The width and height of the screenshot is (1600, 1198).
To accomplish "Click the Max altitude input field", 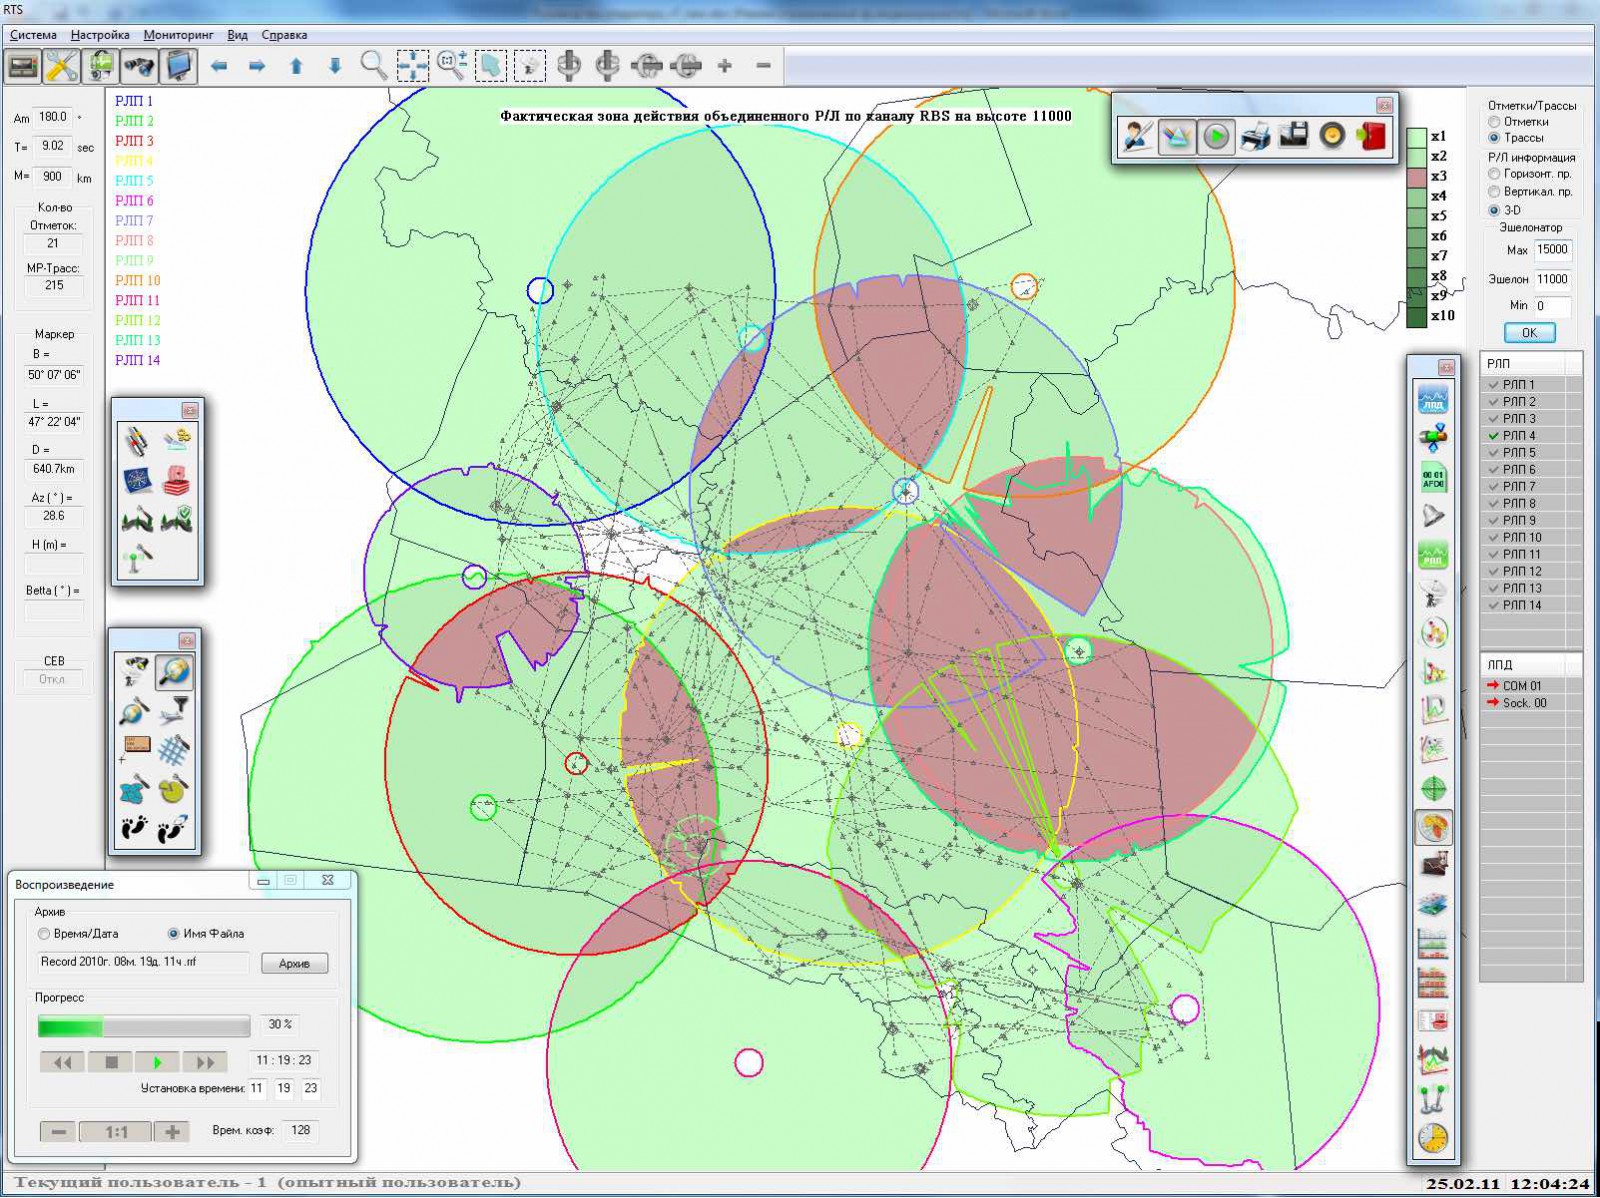I will [x=1552, y=250].
